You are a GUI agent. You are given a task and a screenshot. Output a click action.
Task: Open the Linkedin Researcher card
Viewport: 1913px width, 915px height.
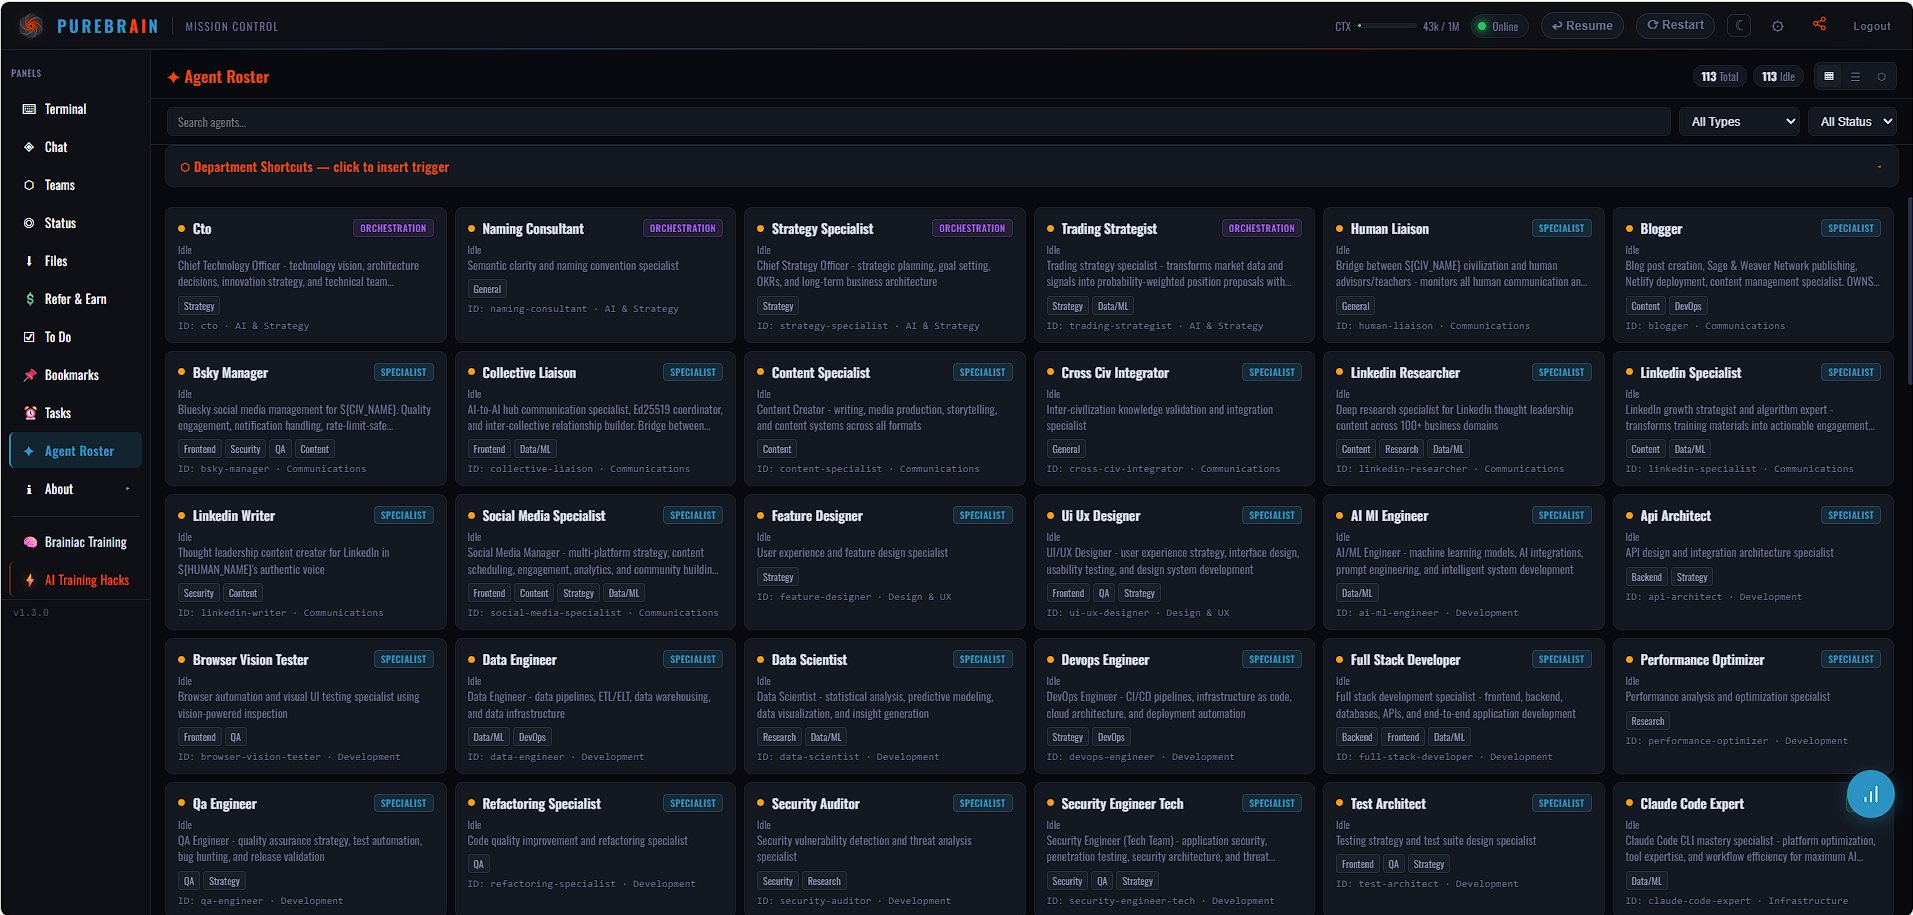click(1463, 418)
